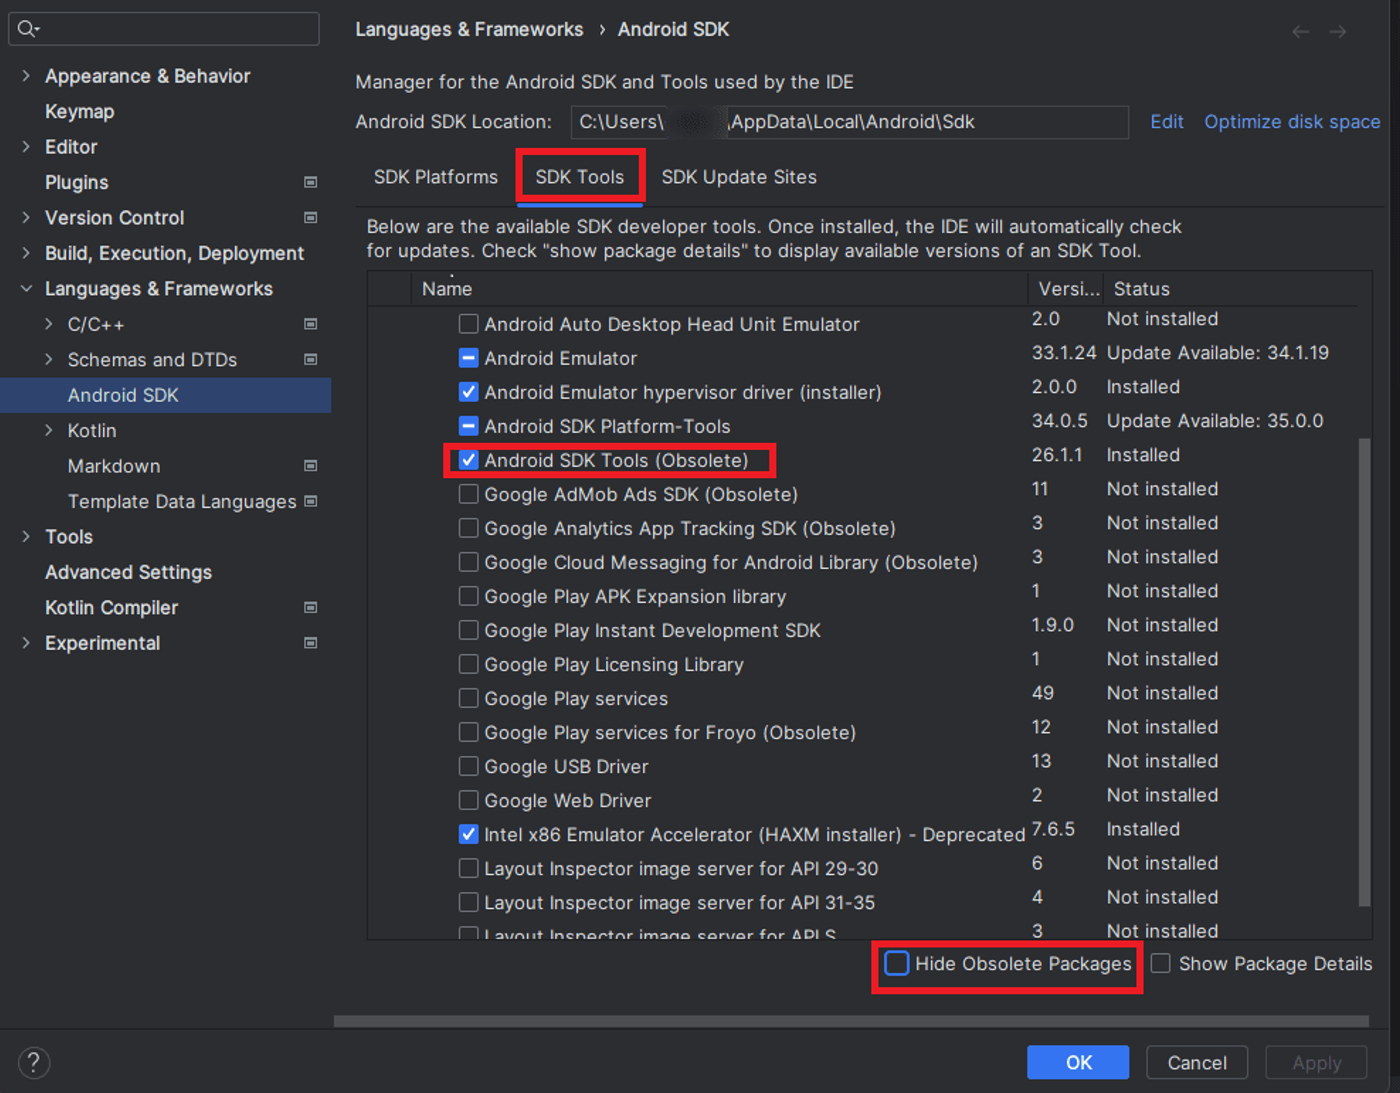The image size is (1400, 1093).
Task: Uncheck Intel x86 Emulator Accelerator (HAXM installer)
Action: [468, 834]
